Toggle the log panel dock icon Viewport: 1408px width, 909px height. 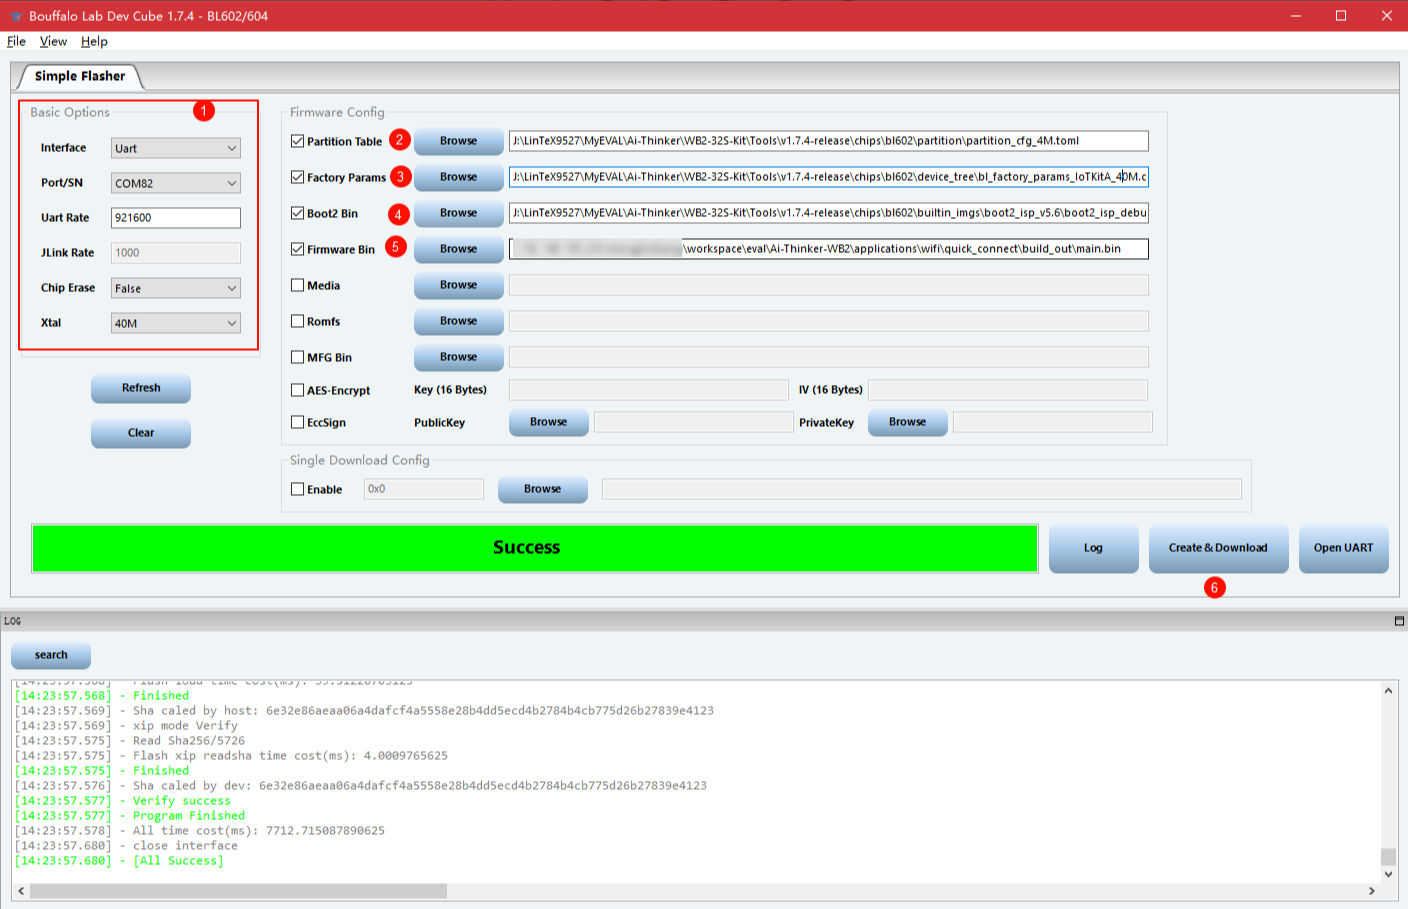pos(1399,621)
